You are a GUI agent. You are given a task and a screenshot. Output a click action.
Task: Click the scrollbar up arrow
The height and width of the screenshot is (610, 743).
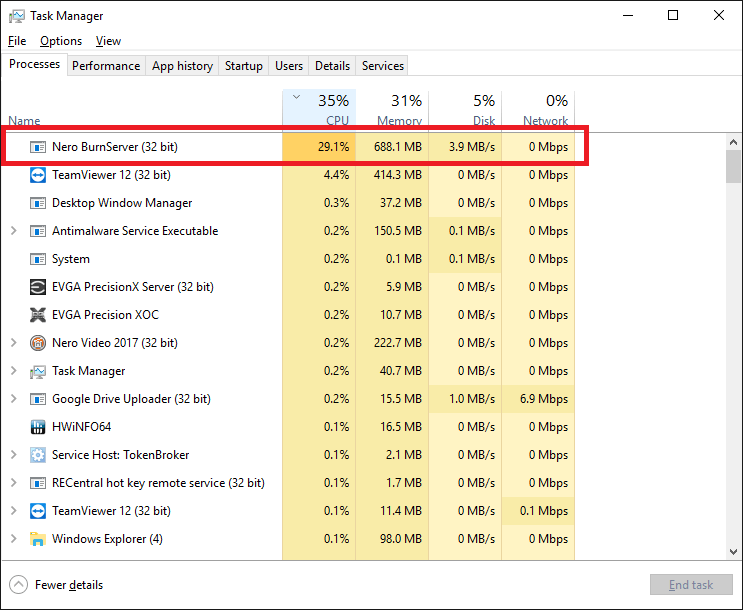[x=734, y=142]
